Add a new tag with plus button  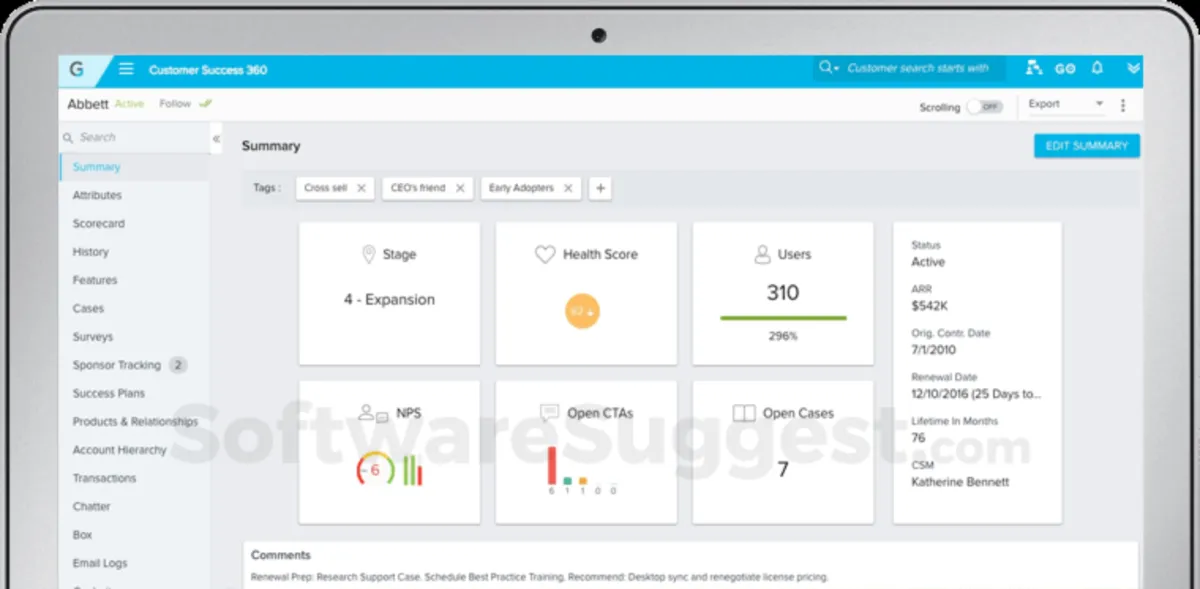pos(600,188)
